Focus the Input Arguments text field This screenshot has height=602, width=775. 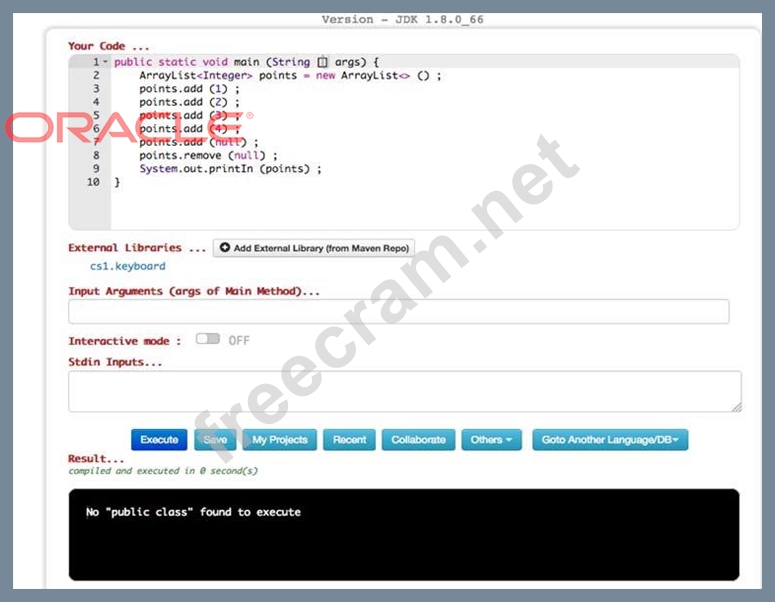click(x=398, y=312)
